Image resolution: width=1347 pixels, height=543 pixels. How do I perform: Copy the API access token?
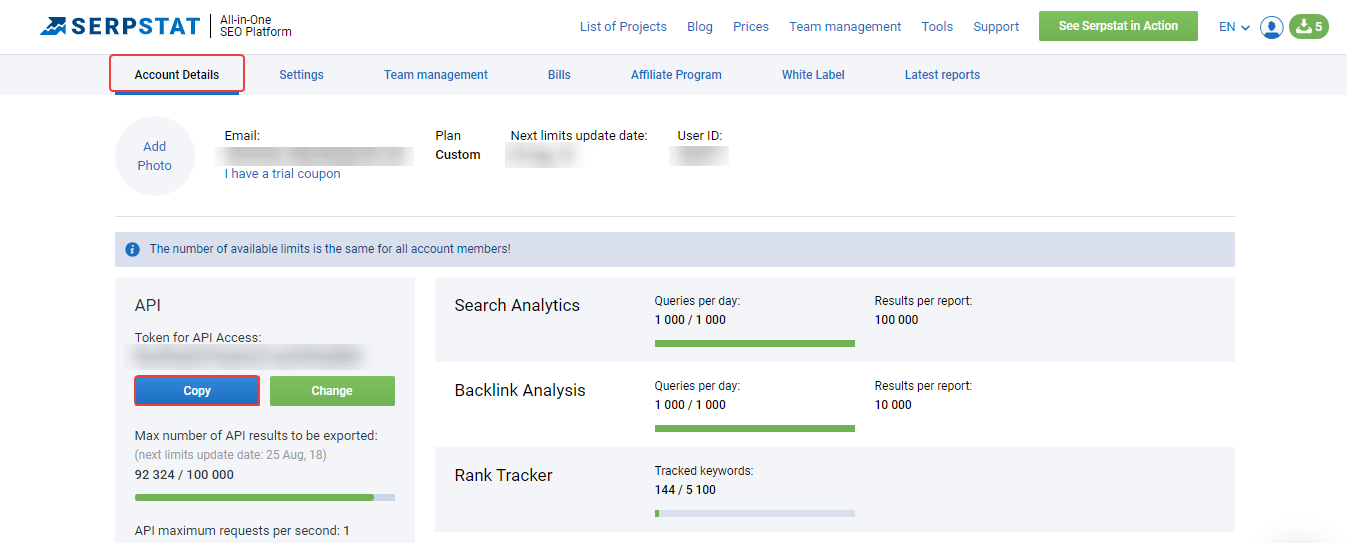(197, 391)
